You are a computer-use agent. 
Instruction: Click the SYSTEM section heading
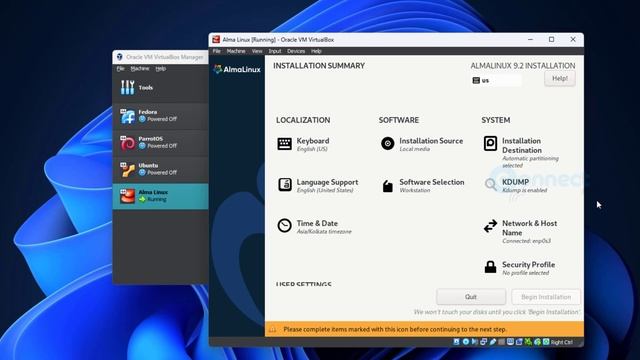click(496, 120)
